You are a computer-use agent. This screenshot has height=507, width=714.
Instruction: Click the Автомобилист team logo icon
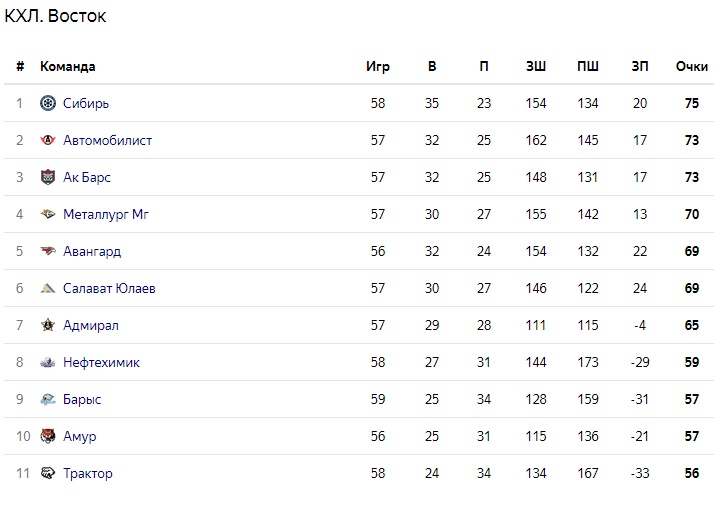tap(48, 140)
